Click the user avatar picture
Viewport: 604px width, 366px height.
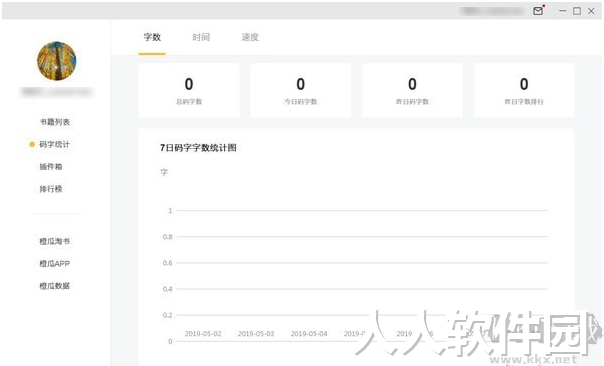[57, 61]
